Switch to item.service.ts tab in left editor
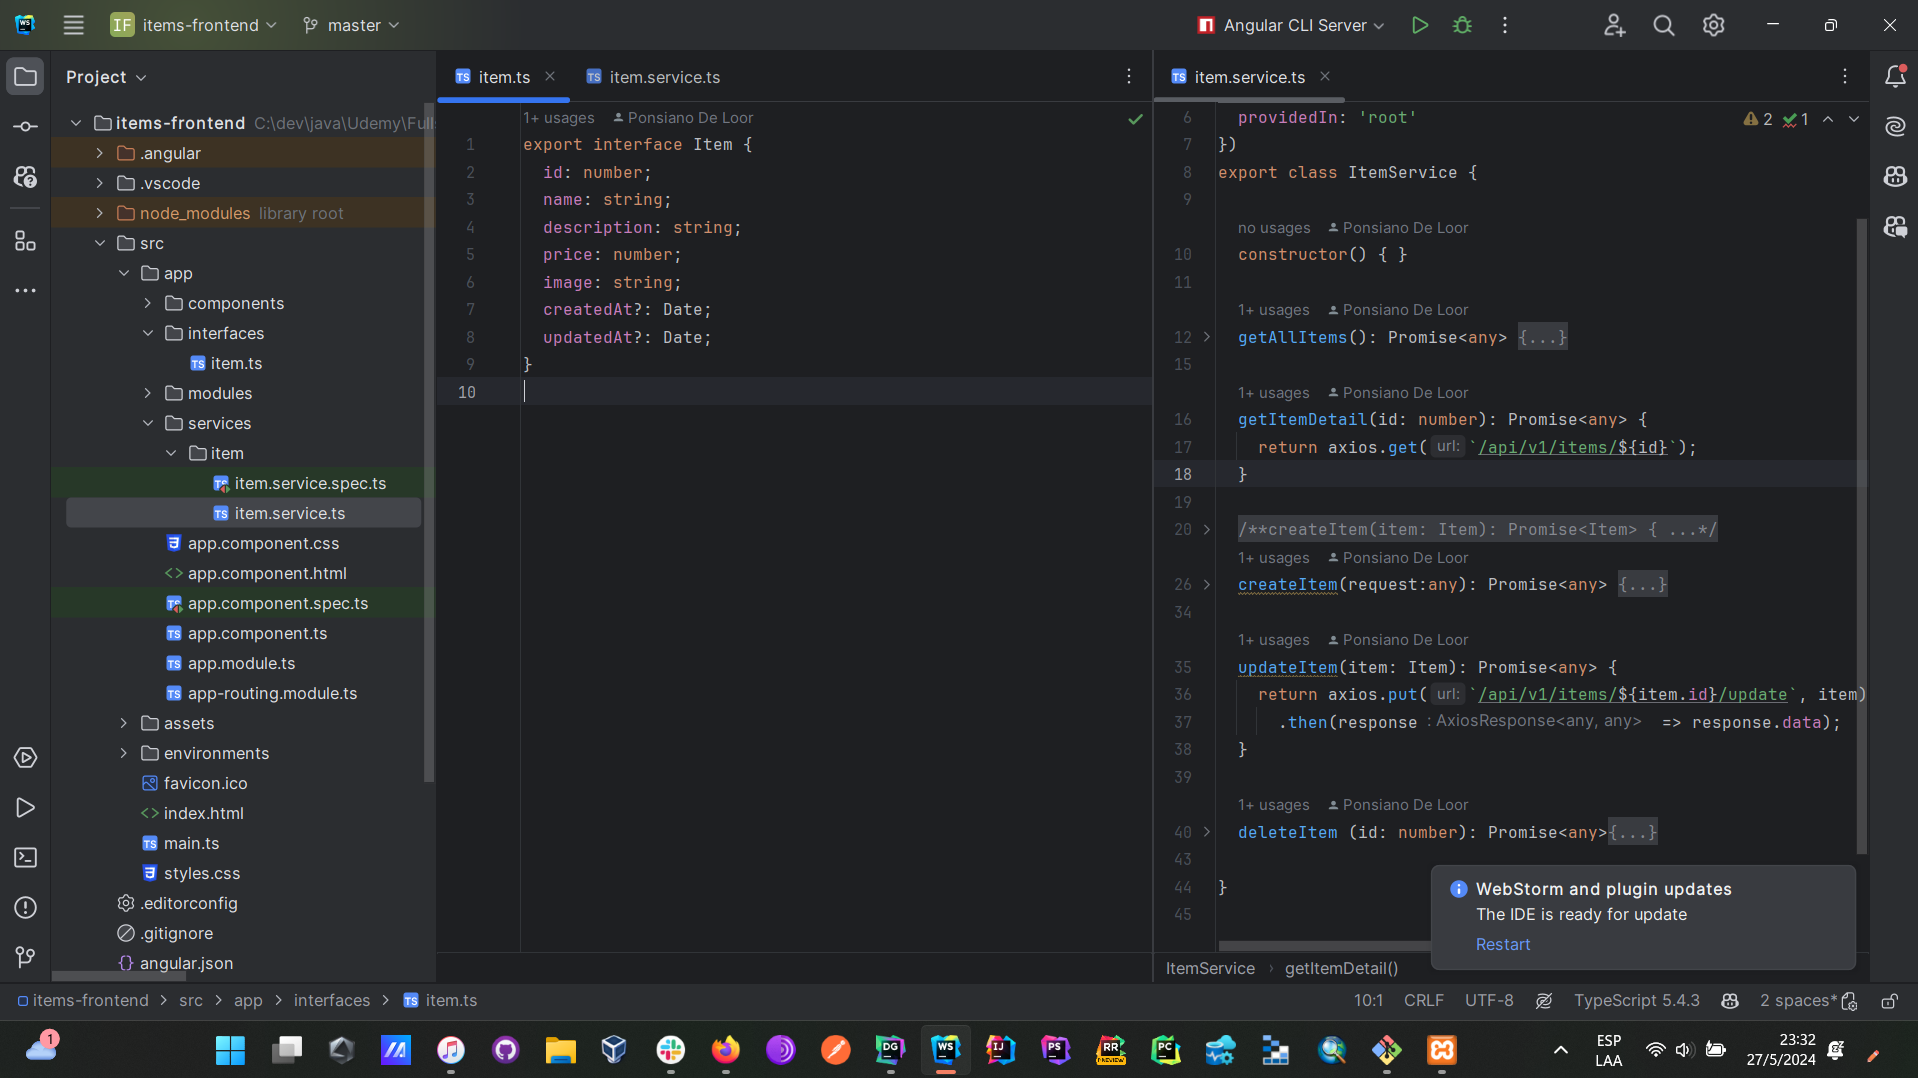This screenshot has height=1078, width=1918. pyautogui.click(x=664, y=77)
